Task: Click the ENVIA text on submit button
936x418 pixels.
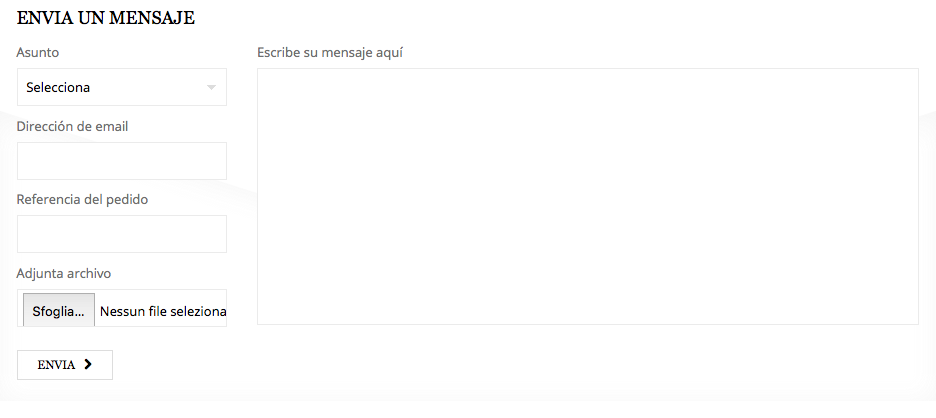Action: [56, 365]
